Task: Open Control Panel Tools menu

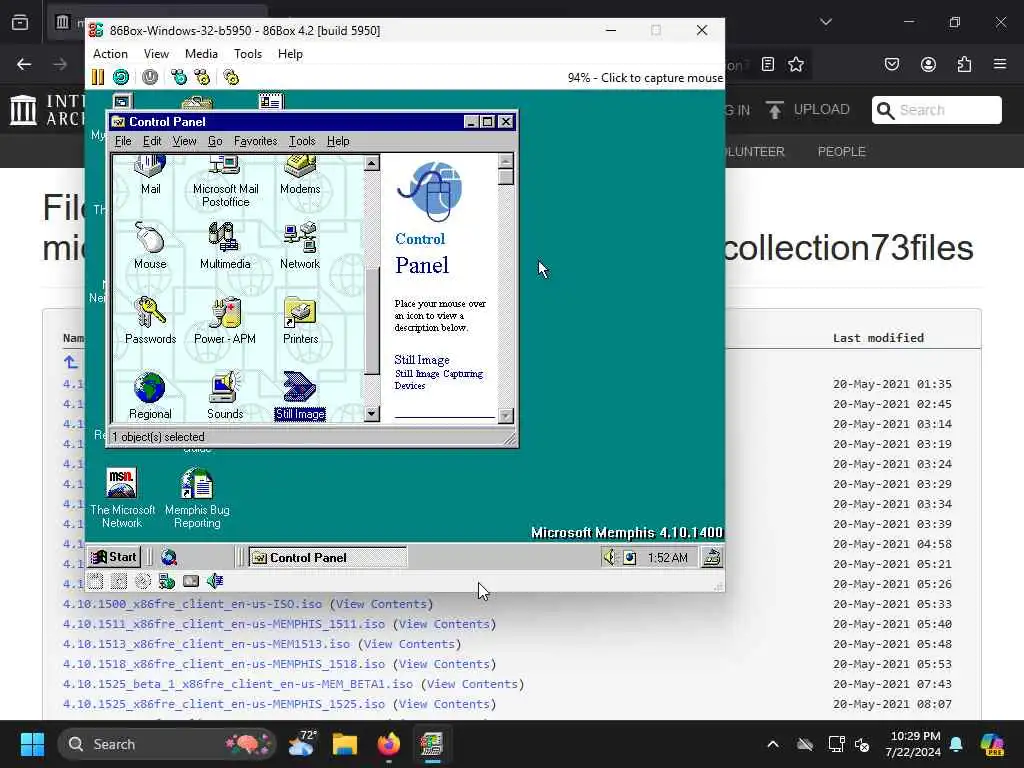Action: point(302,141)
